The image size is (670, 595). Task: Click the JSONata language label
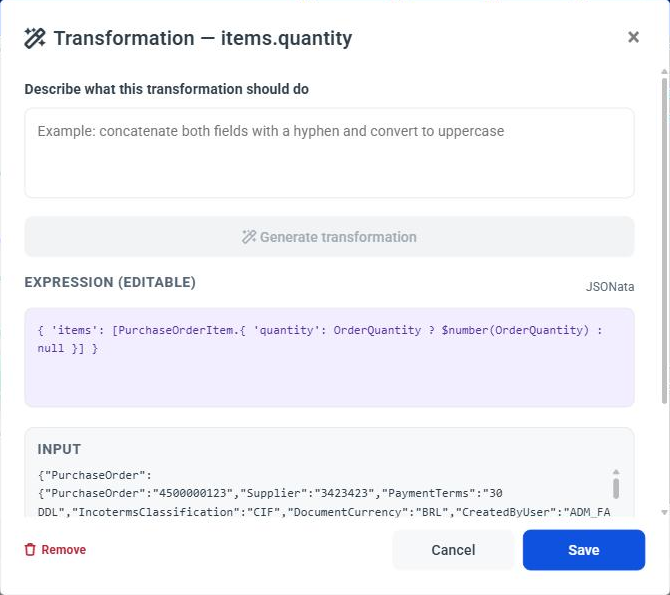click(610, 287)
